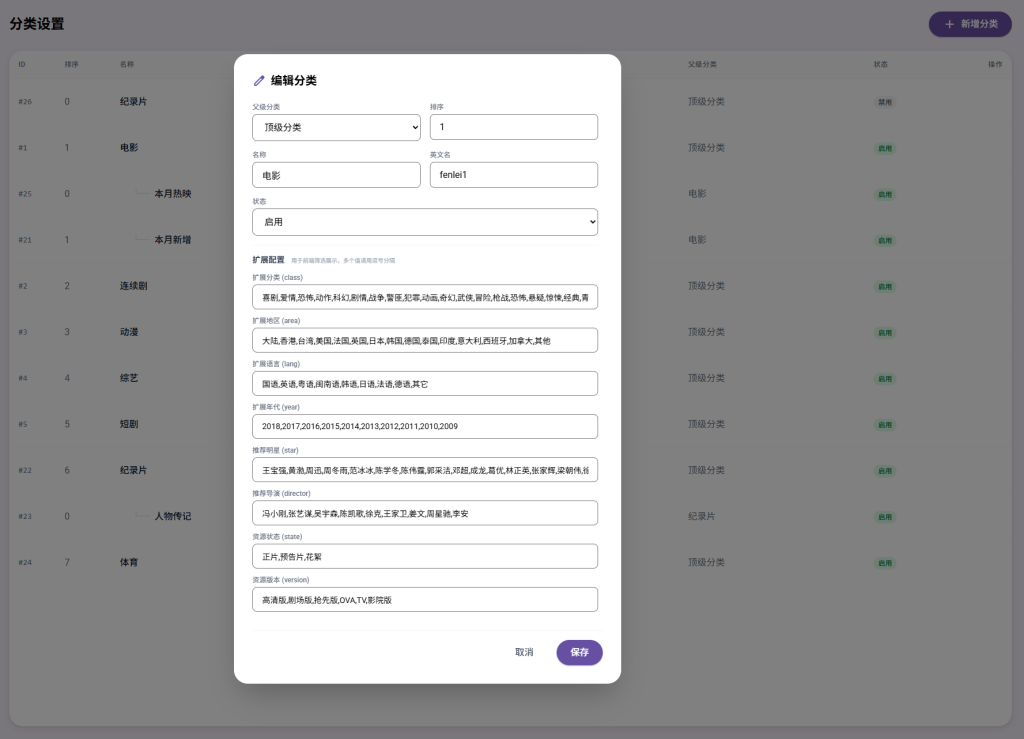Open the 状态 dropdown showing 启用
The height and width of the screenshot is (739, 1024).
click(425, 221)
